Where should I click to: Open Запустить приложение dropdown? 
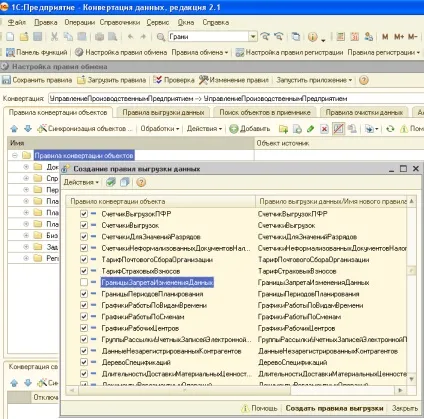pyautogui.click(x=314, y=80)
